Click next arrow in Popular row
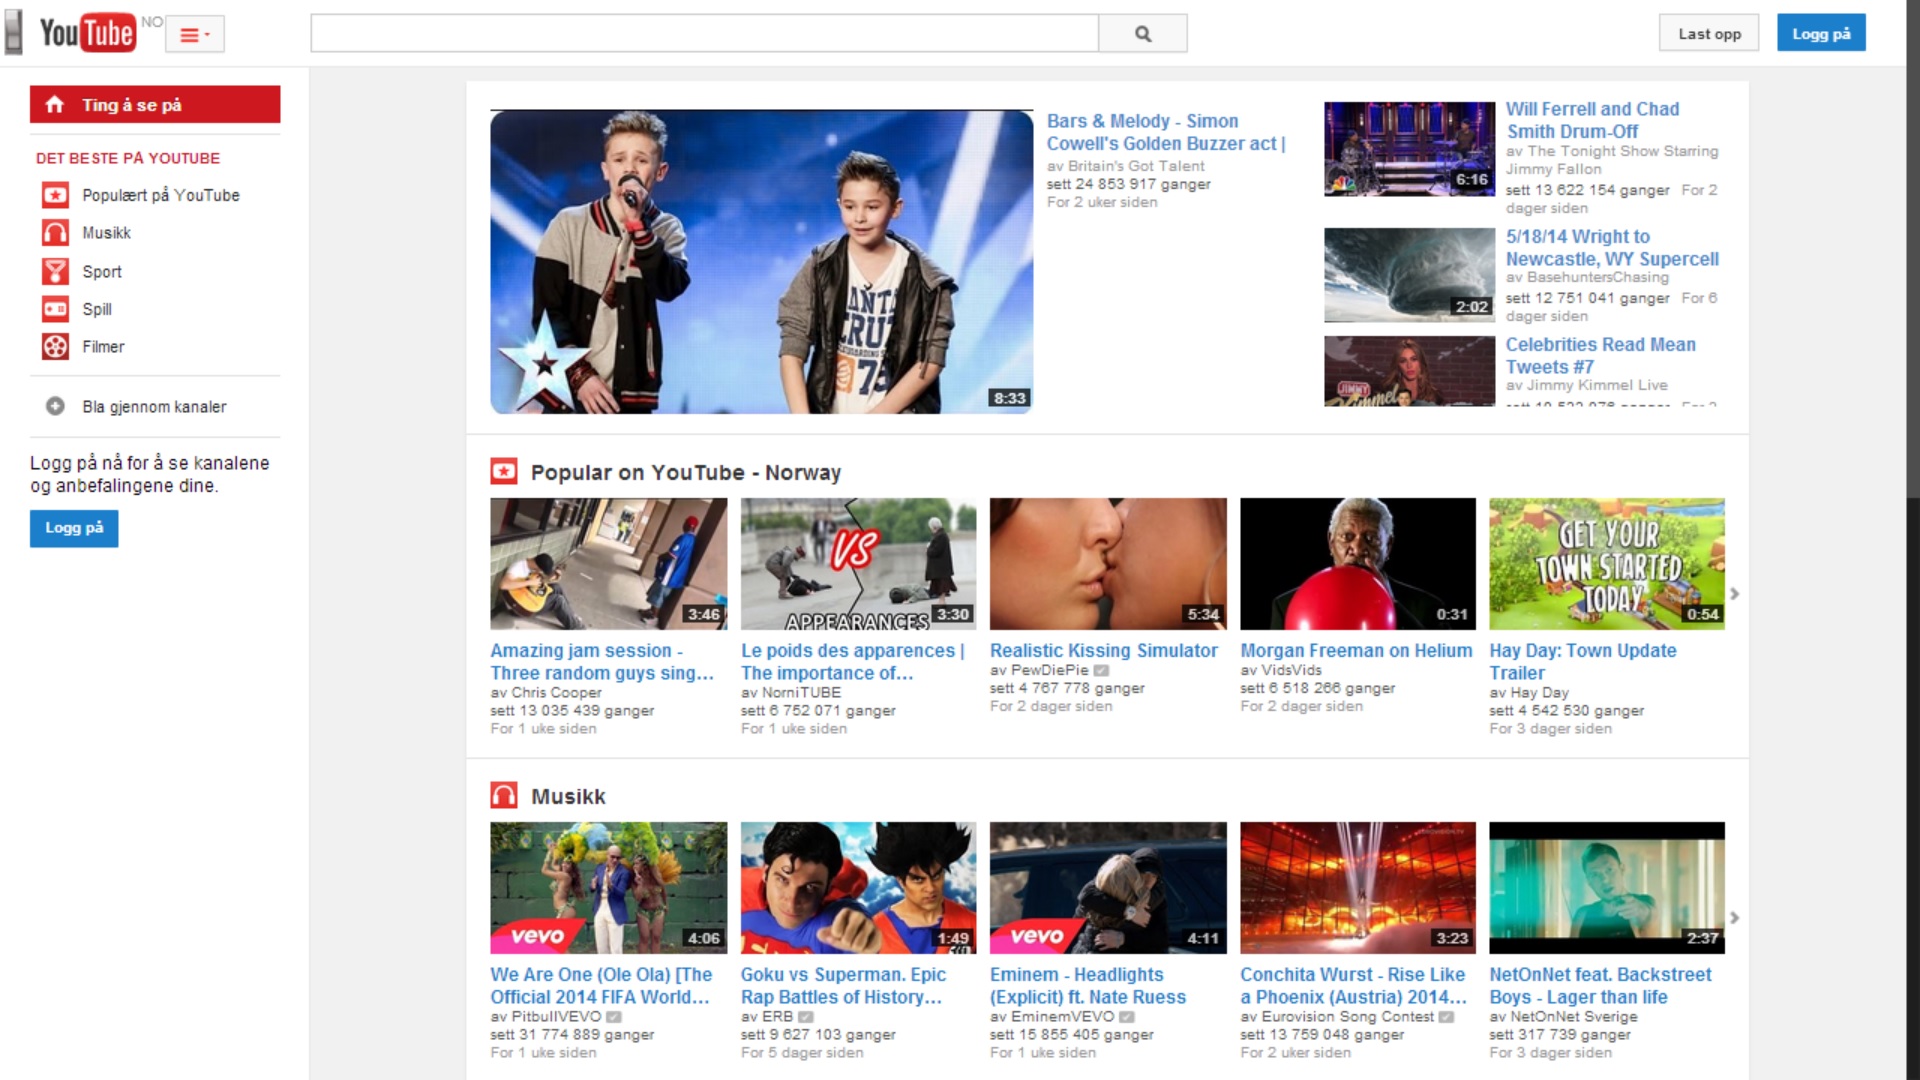 tap(1735, 594)
